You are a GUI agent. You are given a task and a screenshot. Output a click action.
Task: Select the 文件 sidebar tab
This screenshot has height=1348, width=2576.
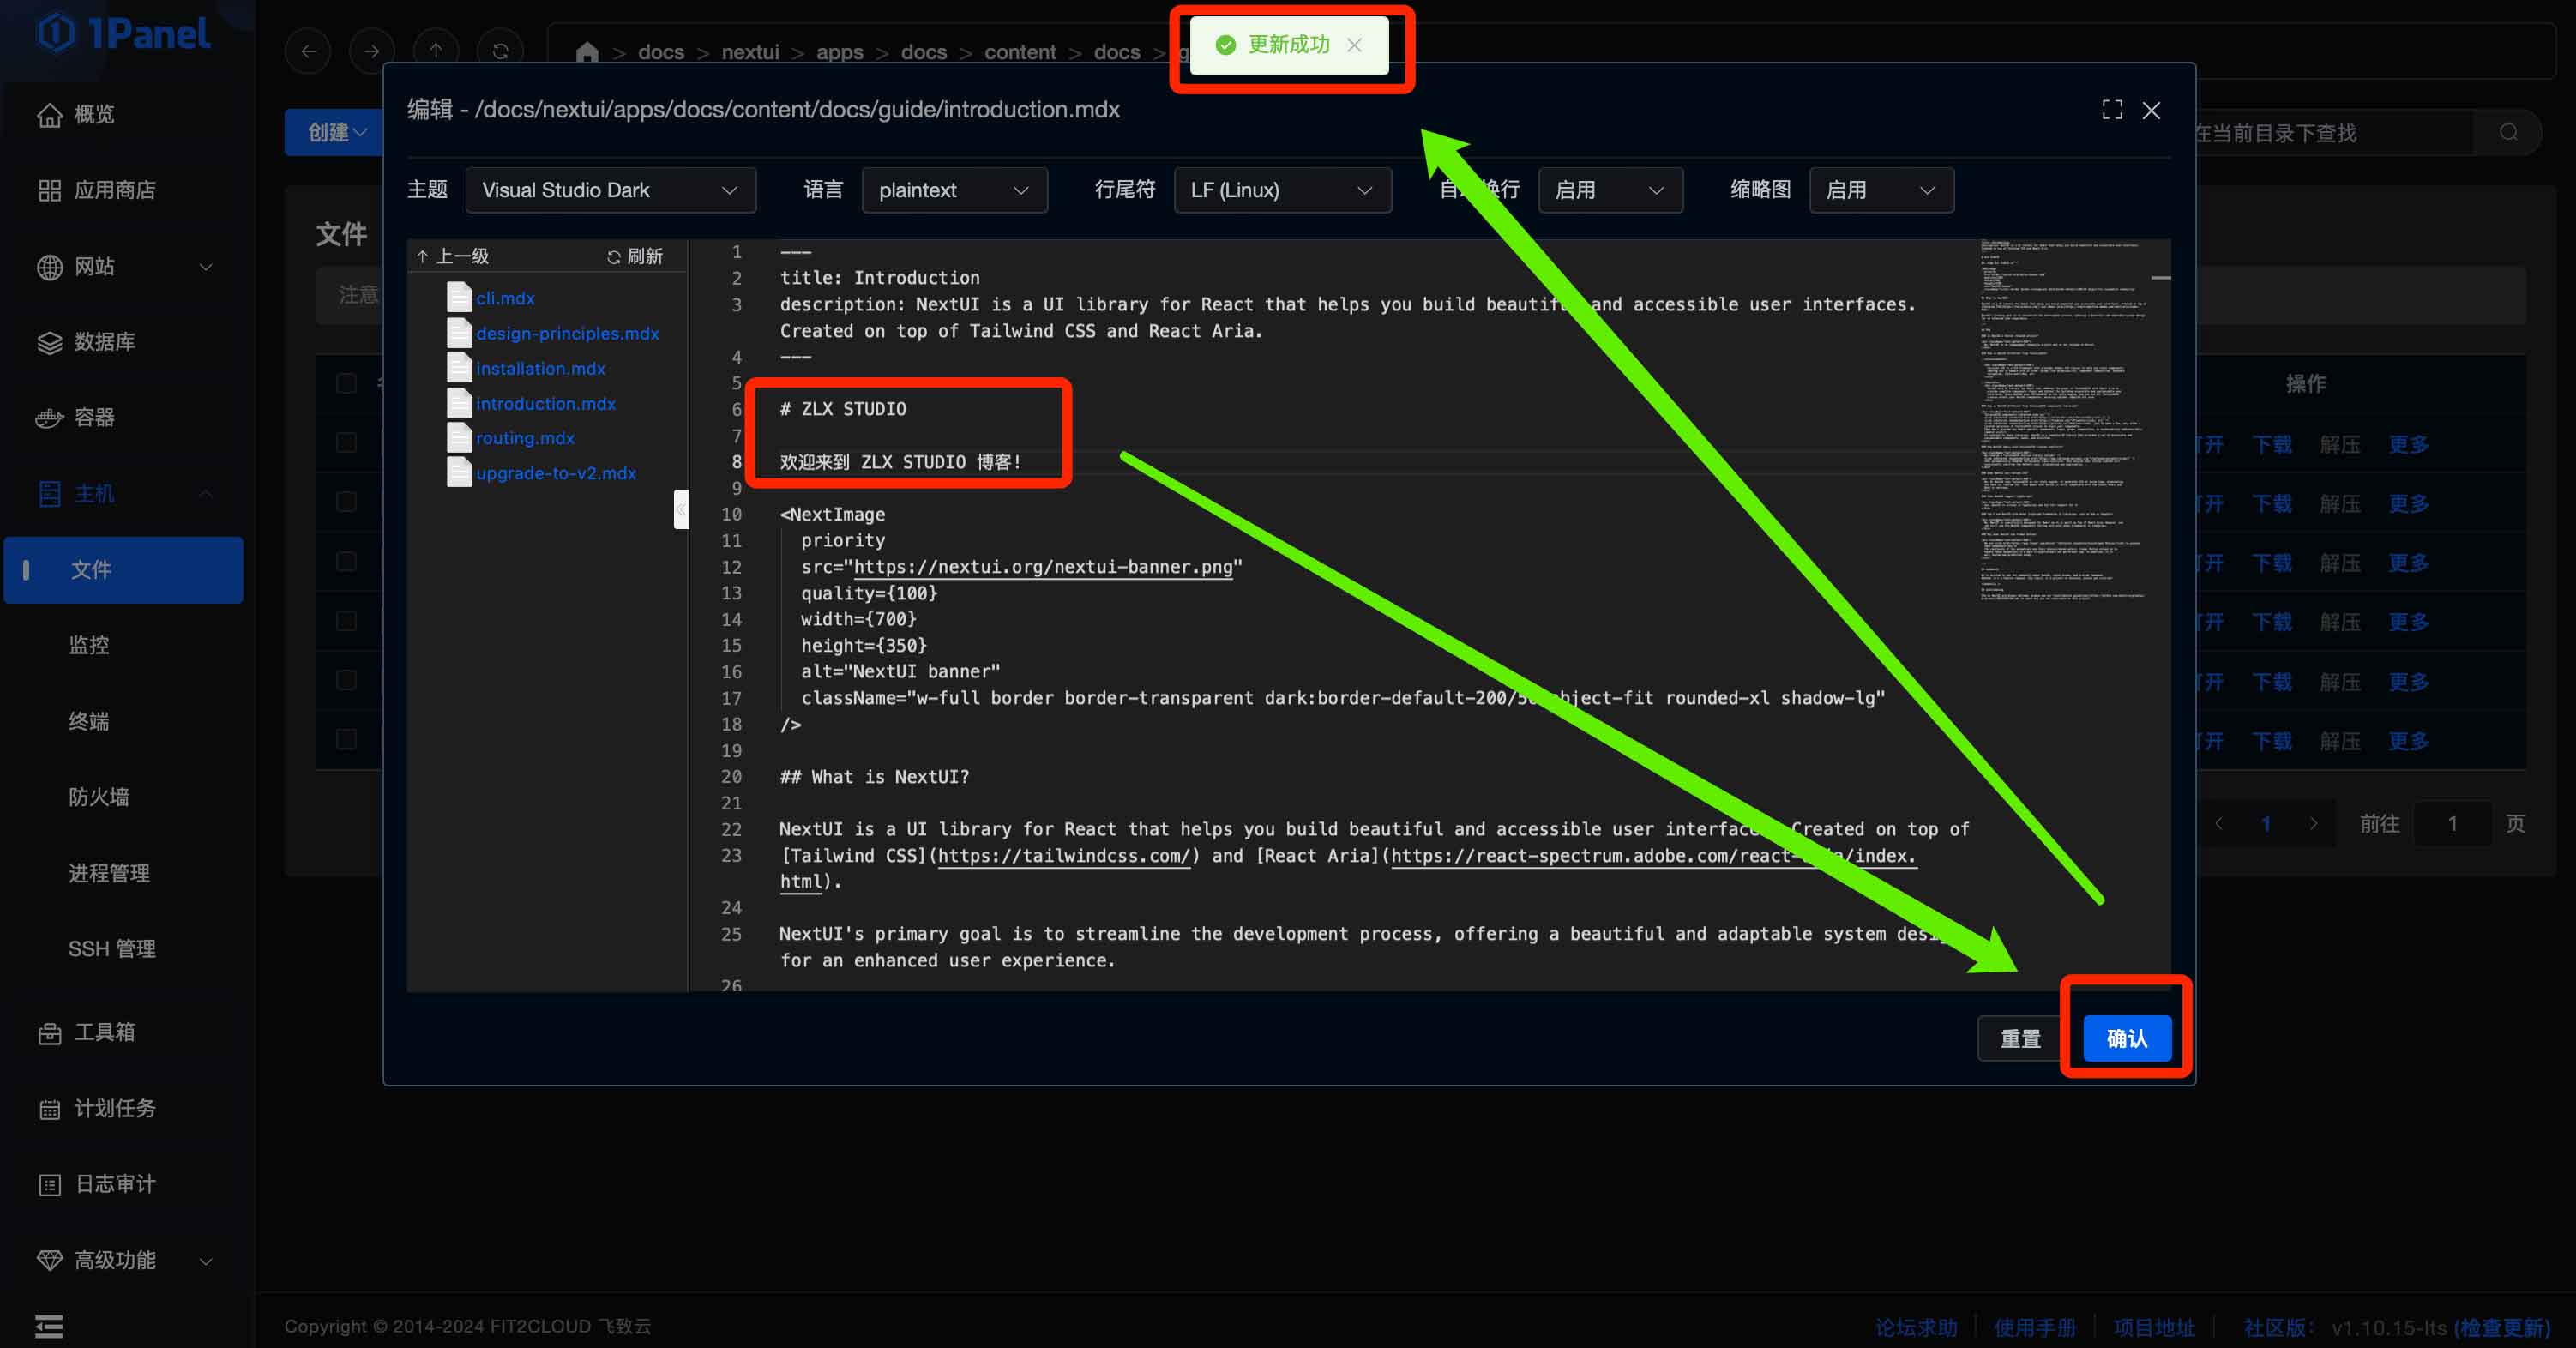(123, 570)
